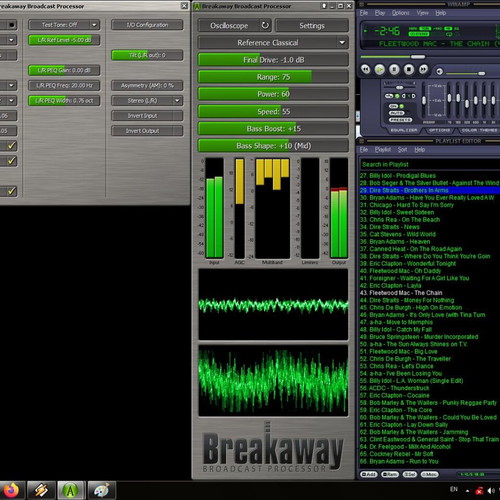500x500 pixels.
Task: Click the Settings button
Action: tap(312, 26)
